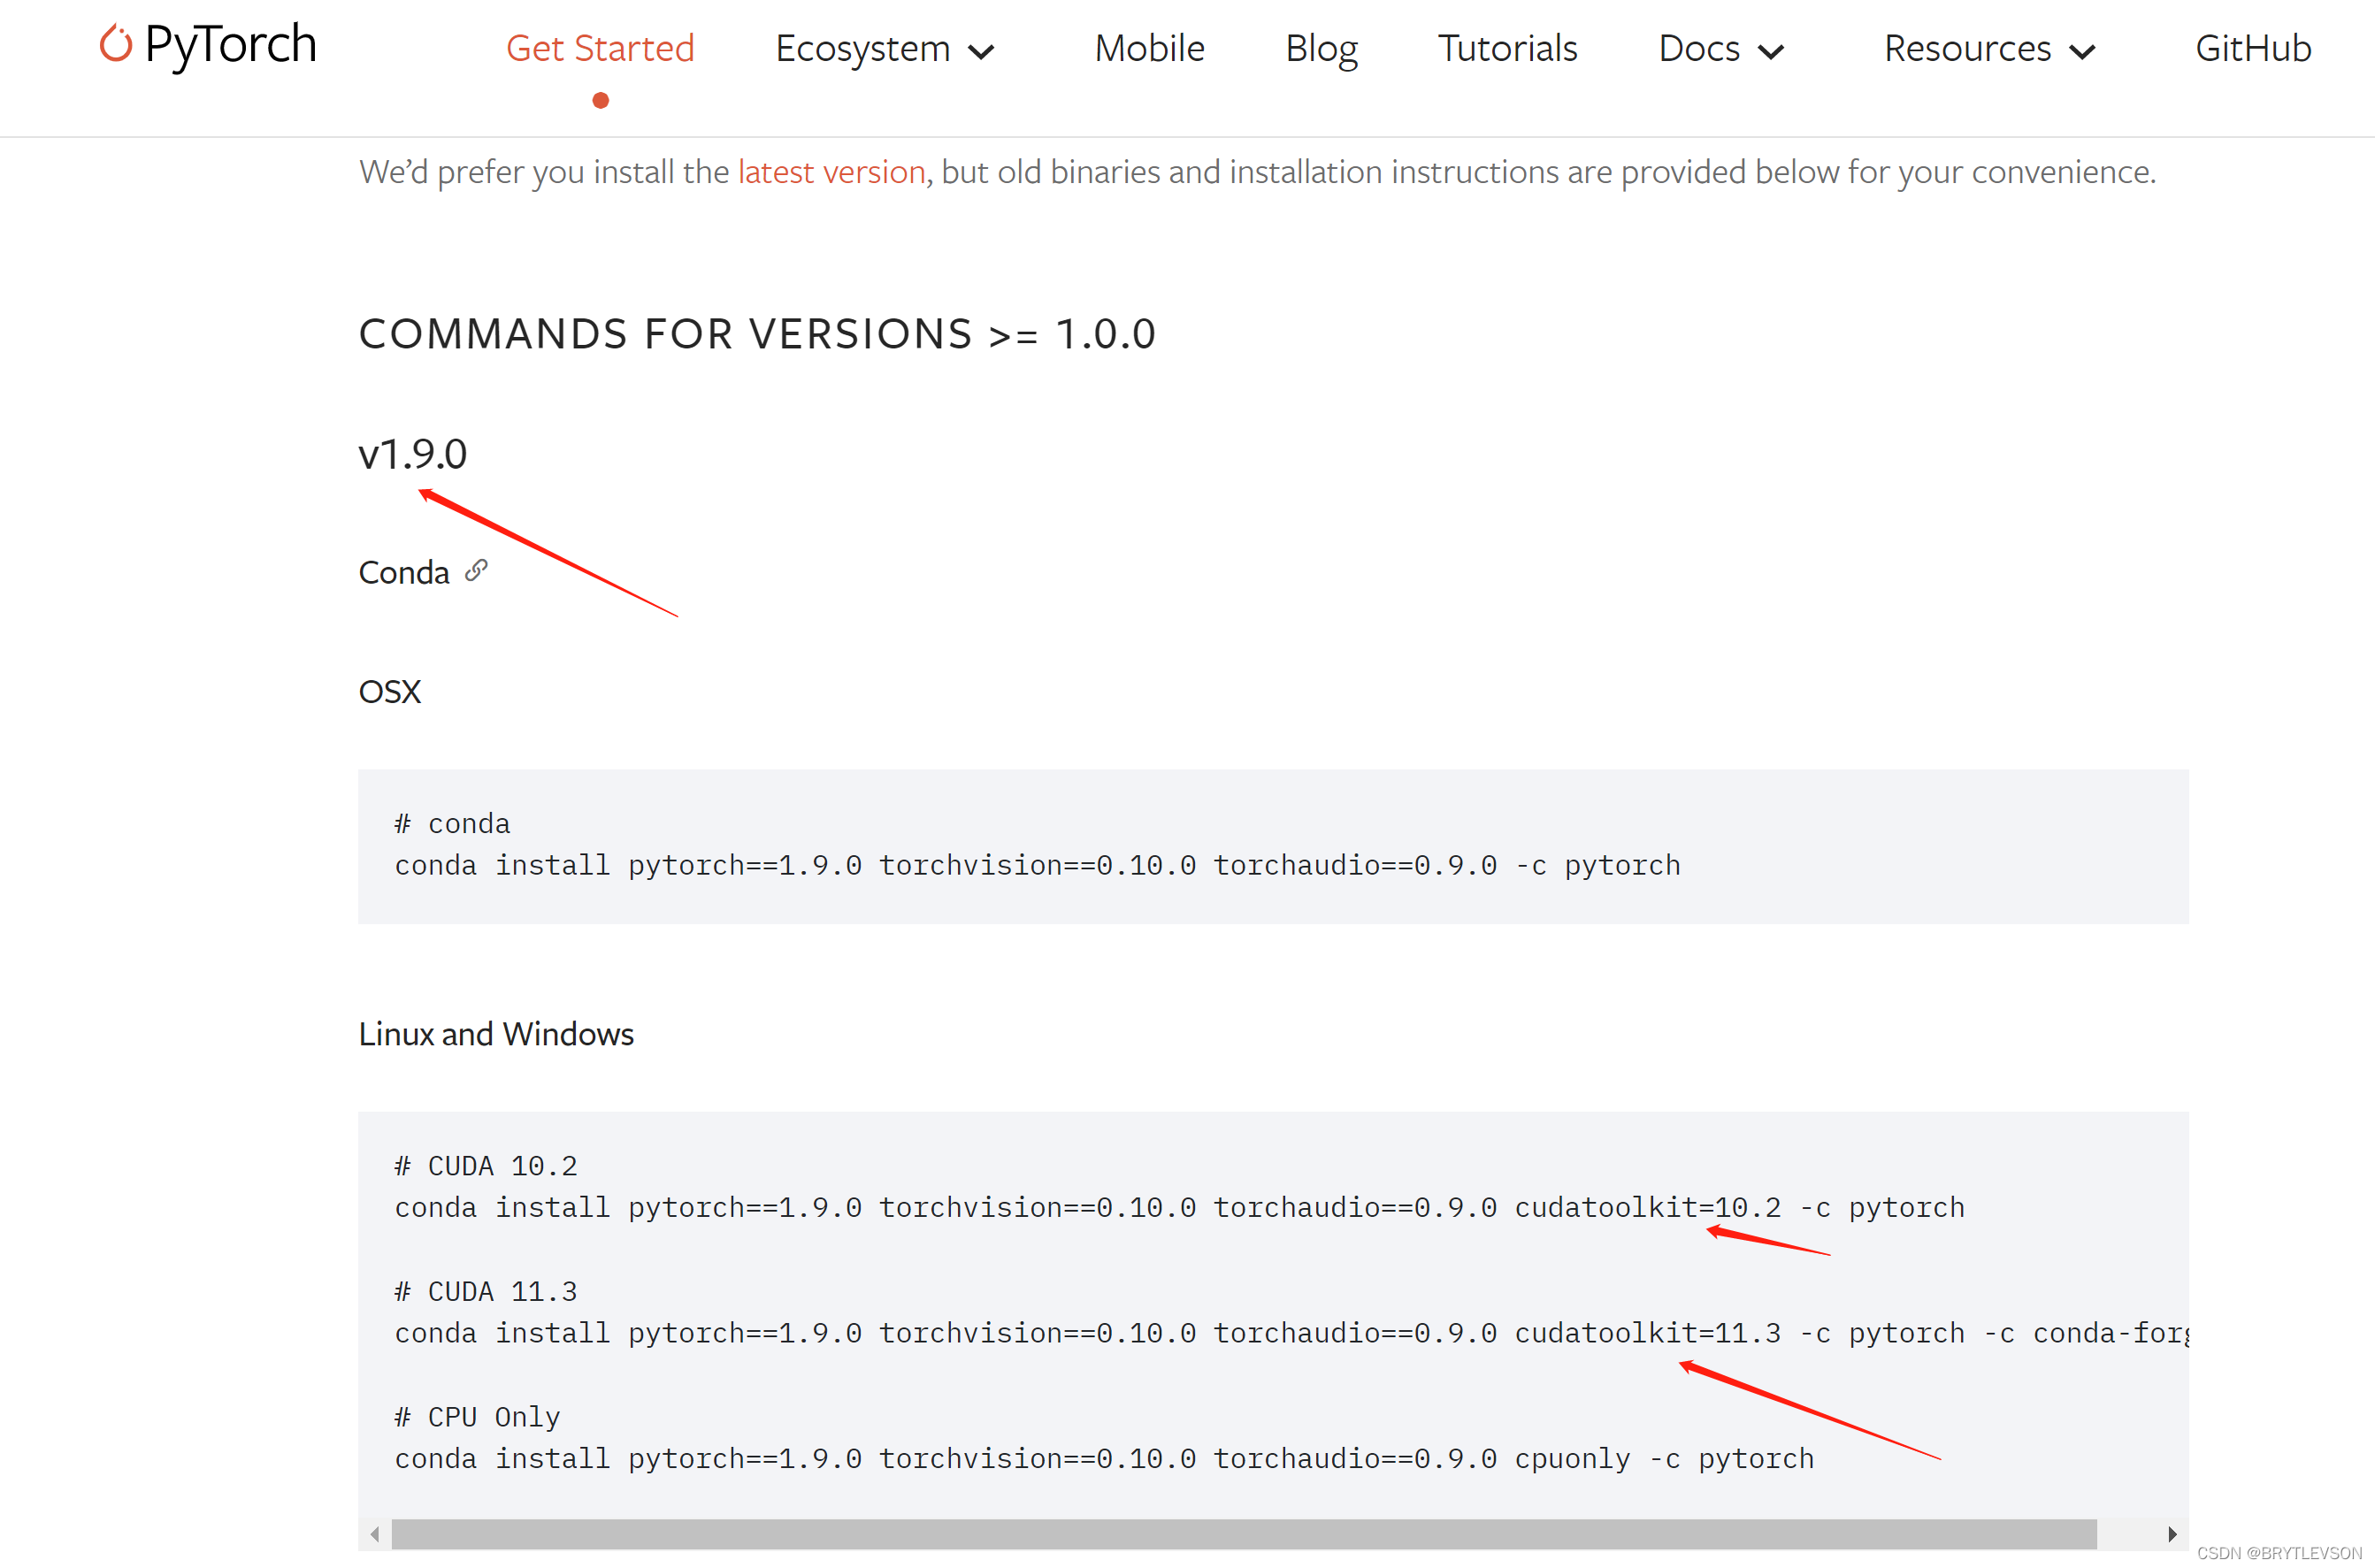Click the cpuonly install command
Viewport: 2375px width, 1568px height.
1104,1460
